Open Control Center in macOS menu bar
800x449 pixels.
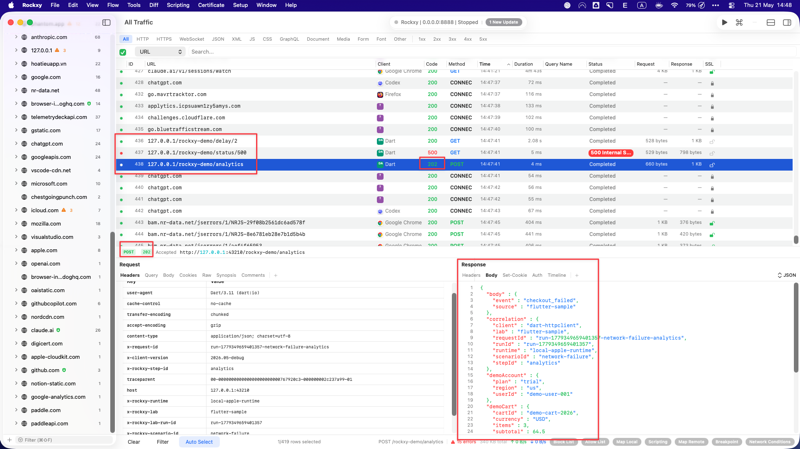[731, 5]
